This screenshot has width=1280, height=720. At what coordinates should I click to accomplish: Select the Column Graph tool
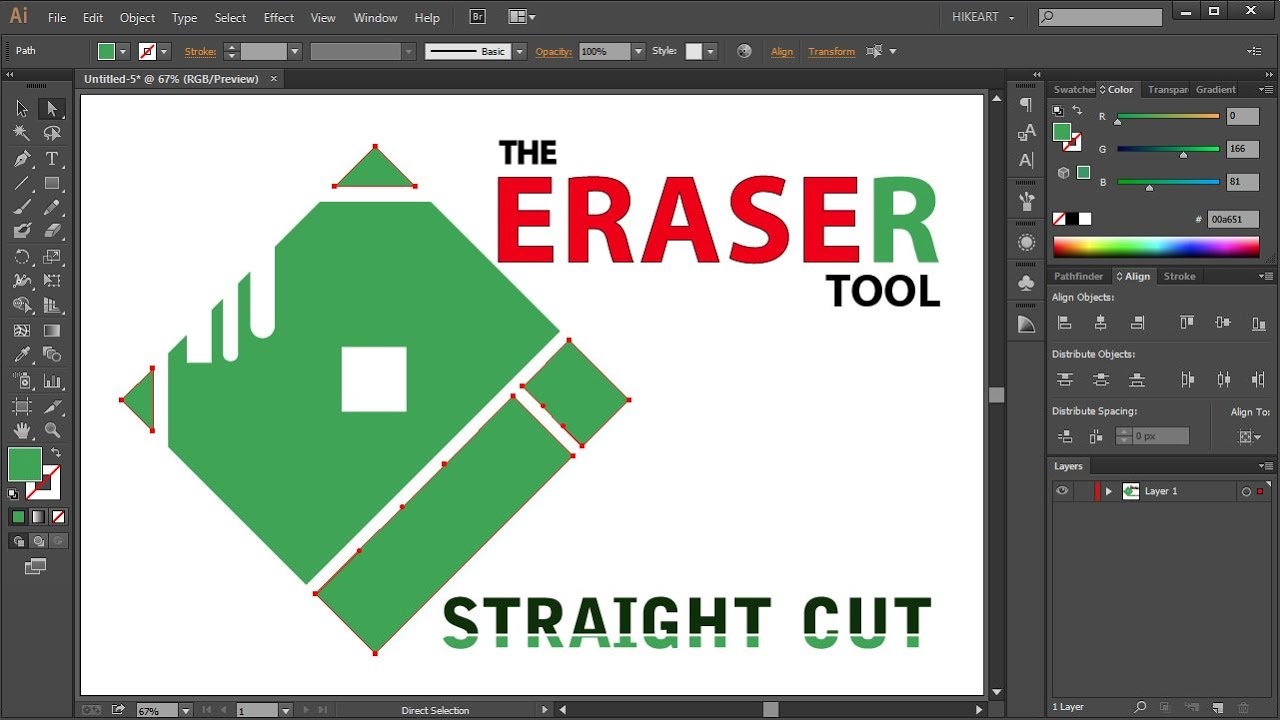52,381
